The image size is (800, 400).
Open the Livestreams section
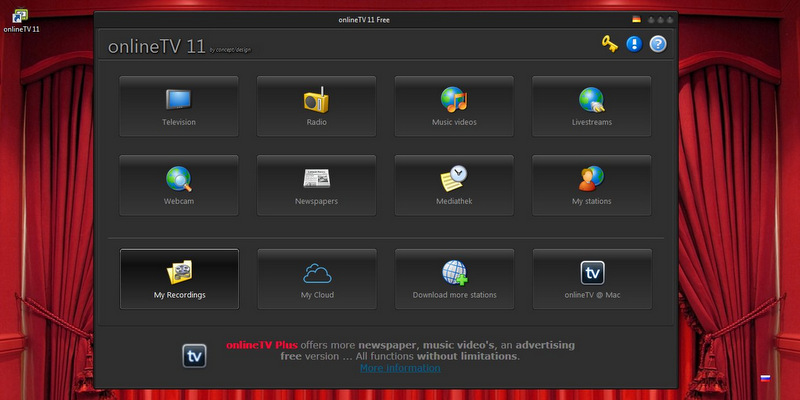click(591, 106)
